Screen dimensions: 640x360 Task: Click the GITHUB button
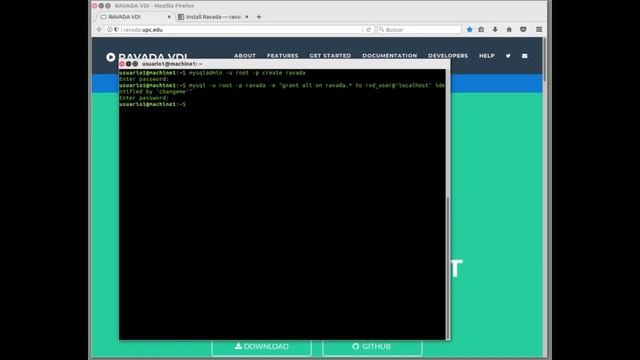click(x=372, y=347)
